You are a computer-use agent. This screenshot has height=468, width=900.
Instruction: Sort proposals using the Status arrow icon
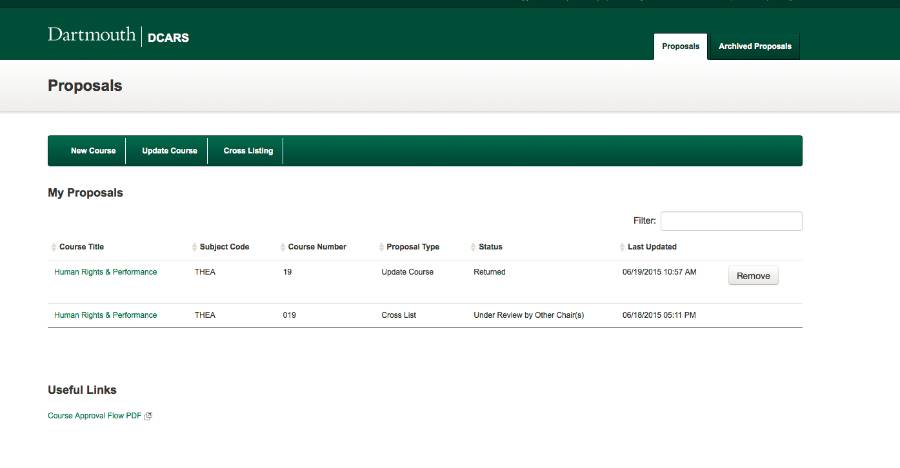click(x=473, y=247)
